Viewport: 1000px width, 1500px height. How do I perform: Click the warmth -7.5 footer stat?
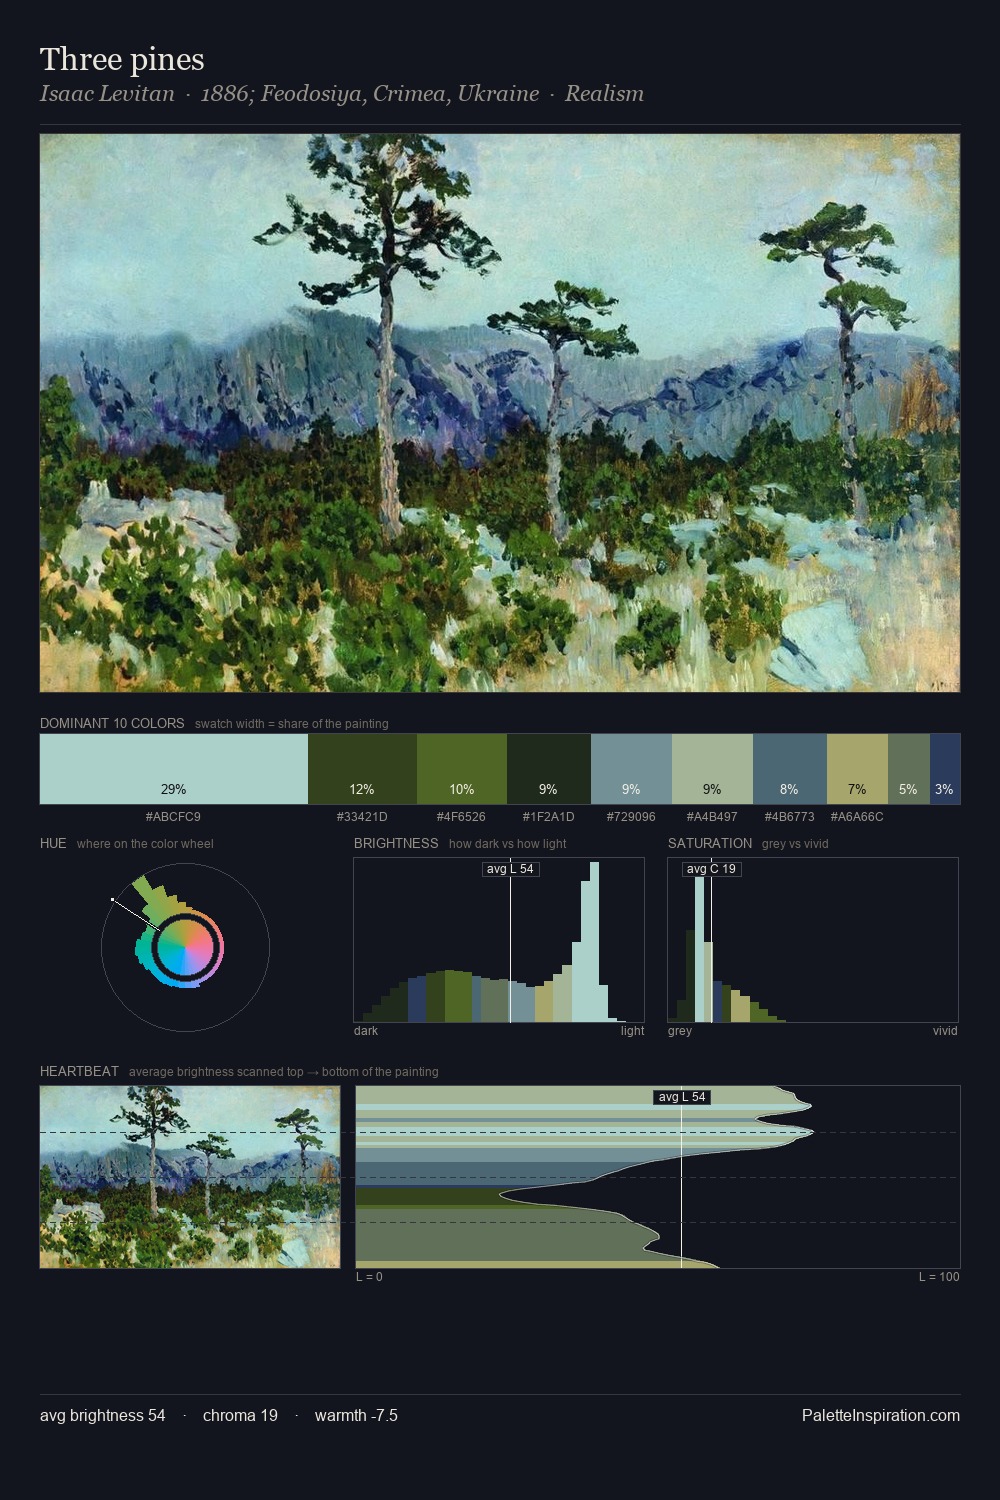click(x=356, y=1415)
